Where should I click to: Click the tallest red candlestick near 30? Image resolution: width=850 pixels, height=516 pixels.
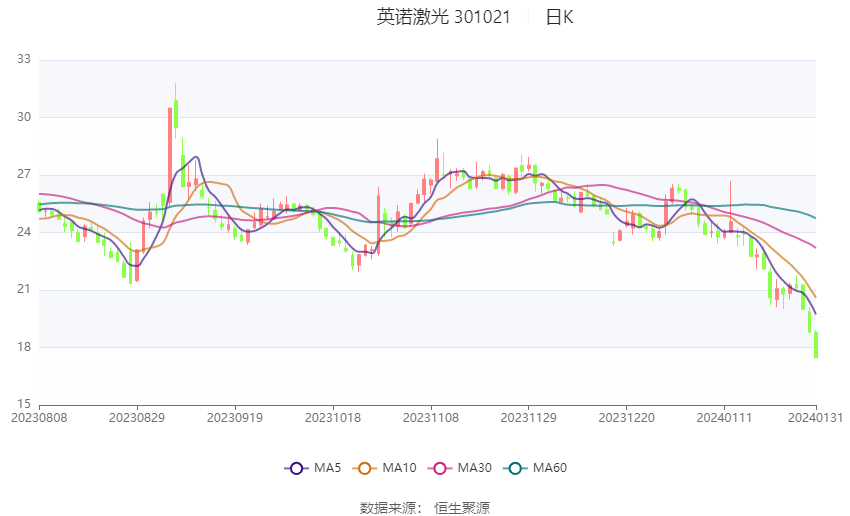(x=170, y=155)
